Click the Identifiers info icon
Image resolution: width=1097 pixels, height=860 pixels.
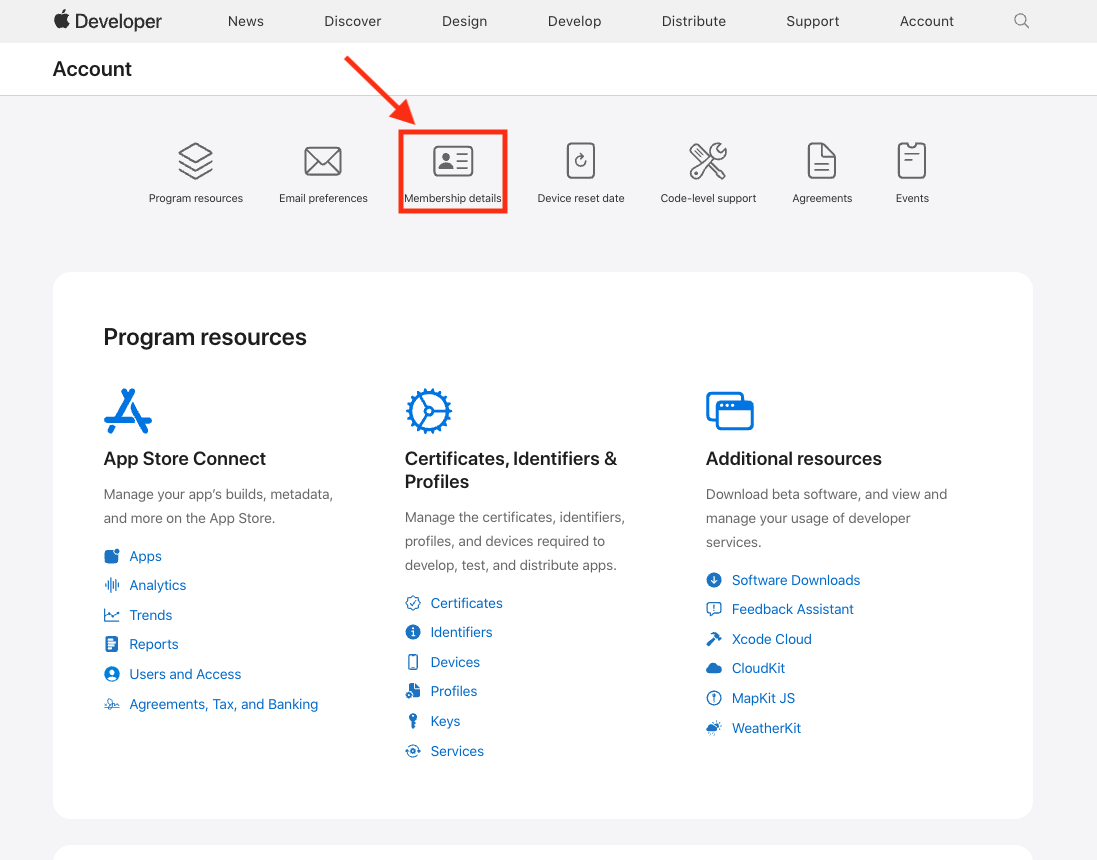click(x=413, y=633)
